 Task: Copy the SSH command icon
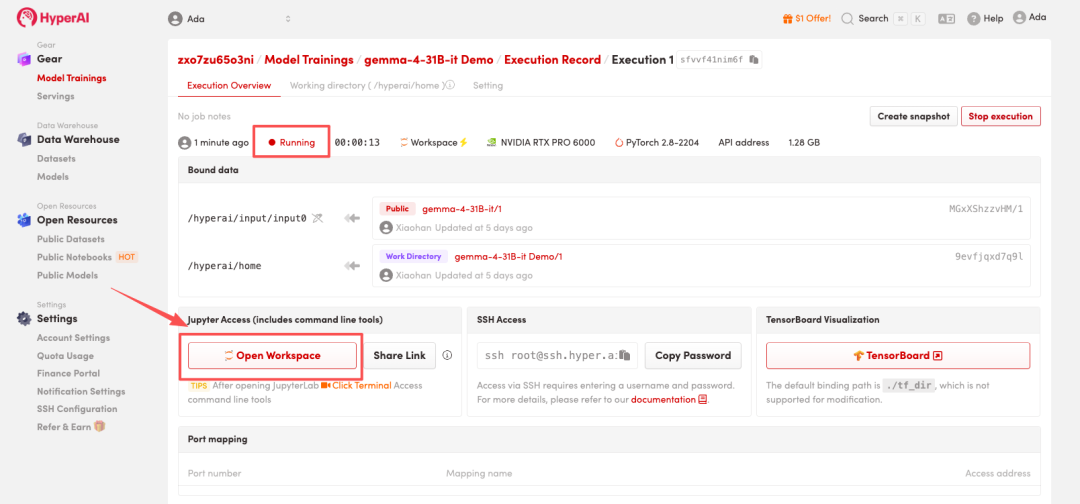pyautogui.click(x=624, y=355)
